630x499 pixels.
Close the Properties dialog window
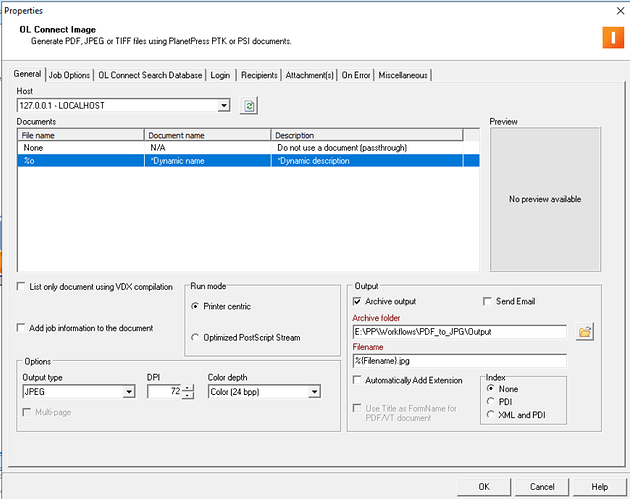point(613,10)
